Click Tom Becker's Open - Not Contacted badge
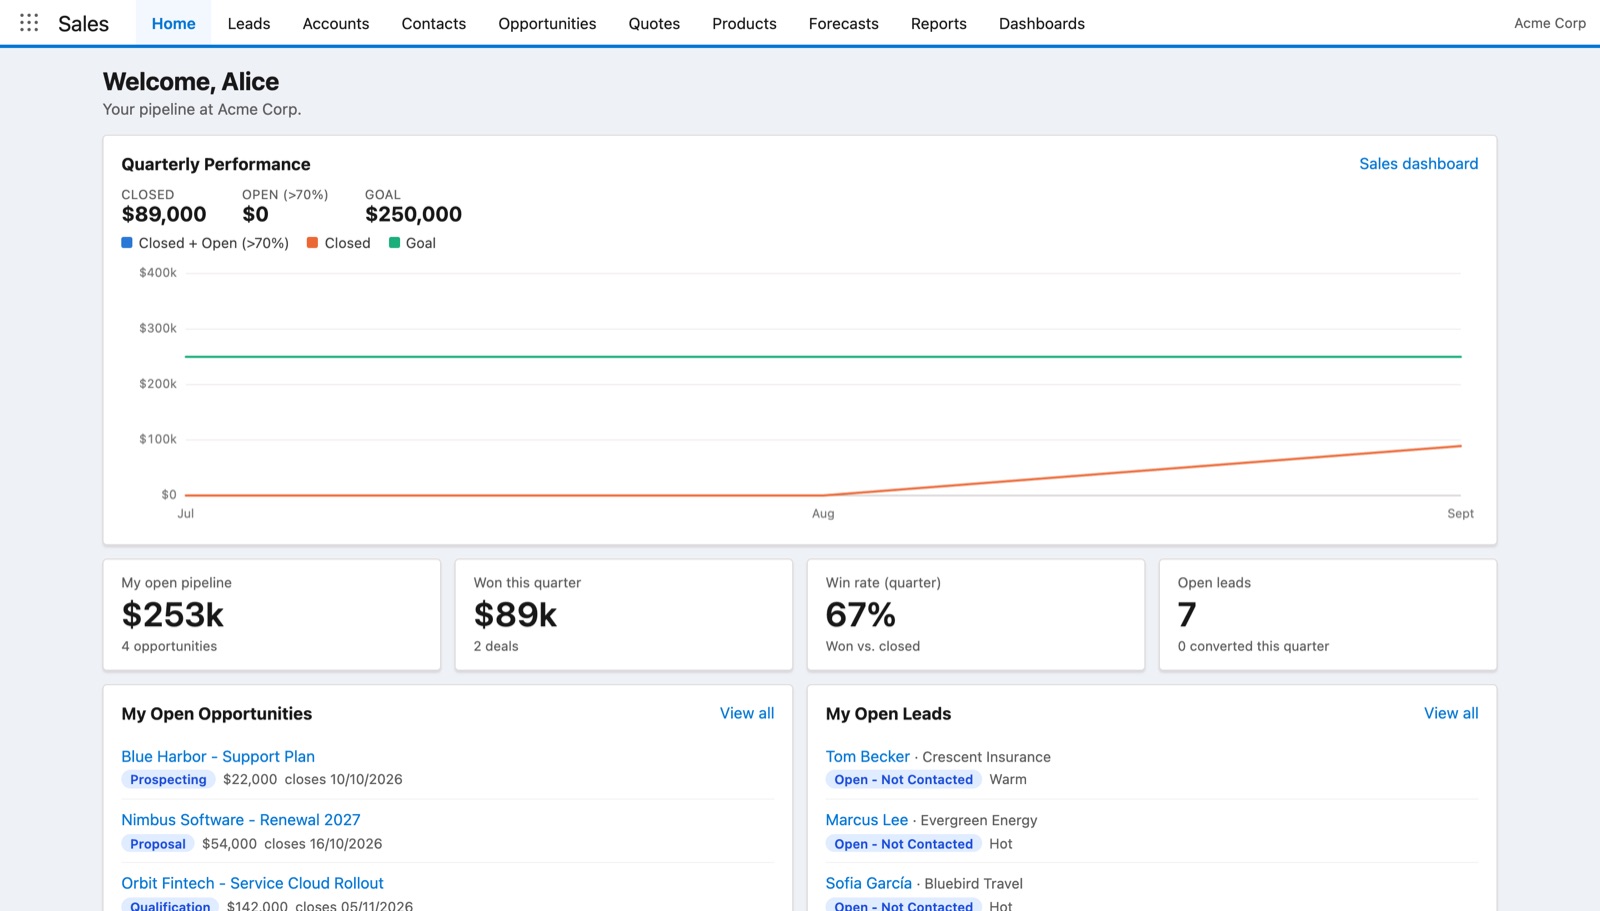Image resolution: width=1600 pixels, height=911 pixels. click(903, 780)
